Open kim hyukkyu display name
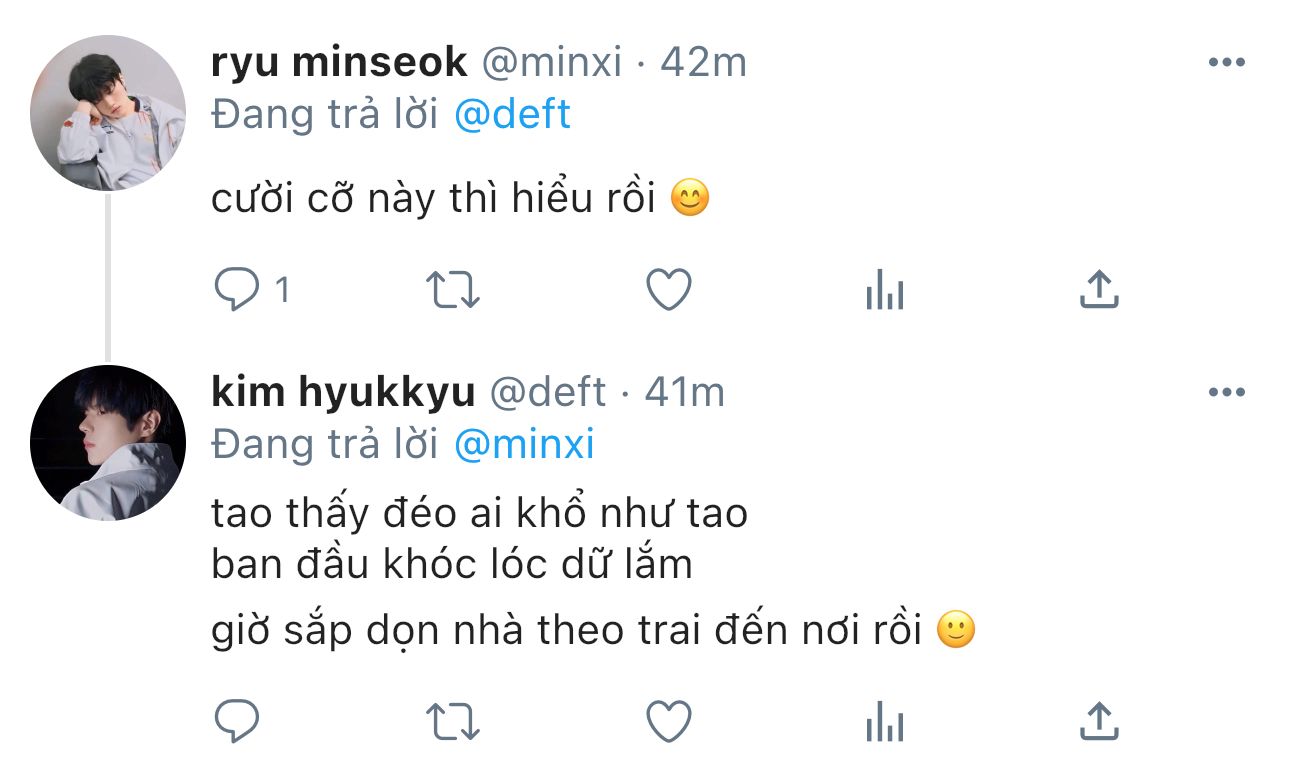The image size is (1290, 765). tap(343, 393)
